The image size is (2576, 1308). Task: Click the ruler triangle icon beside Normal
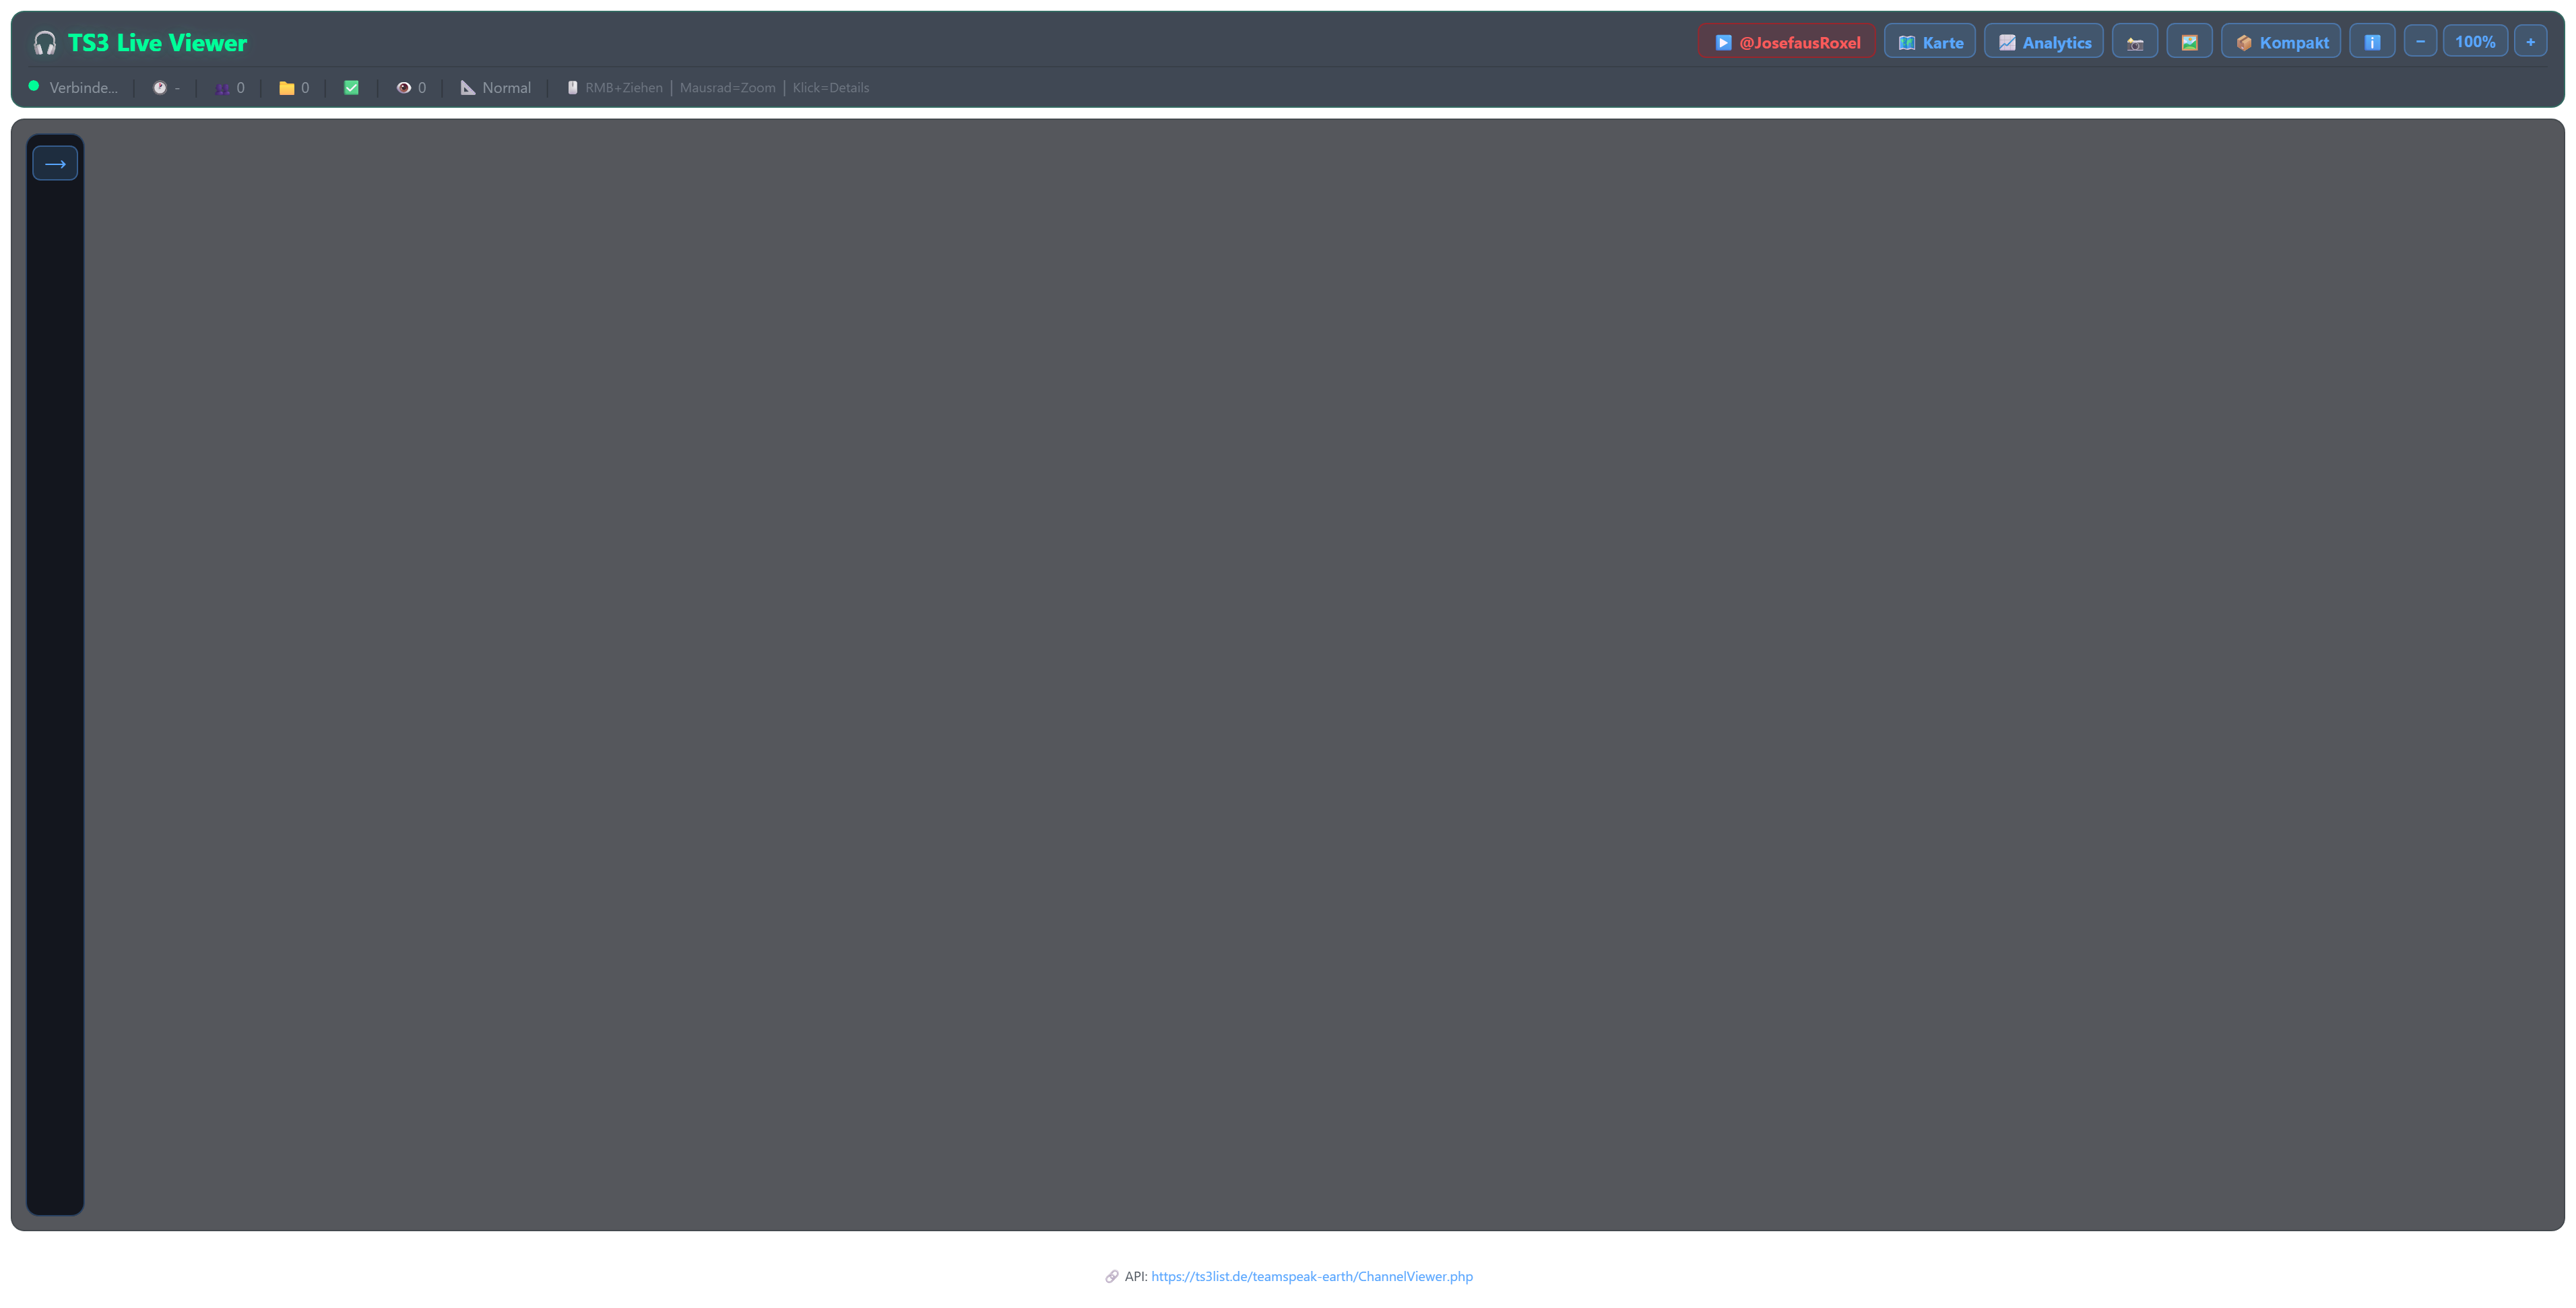[x=467, y=88]
